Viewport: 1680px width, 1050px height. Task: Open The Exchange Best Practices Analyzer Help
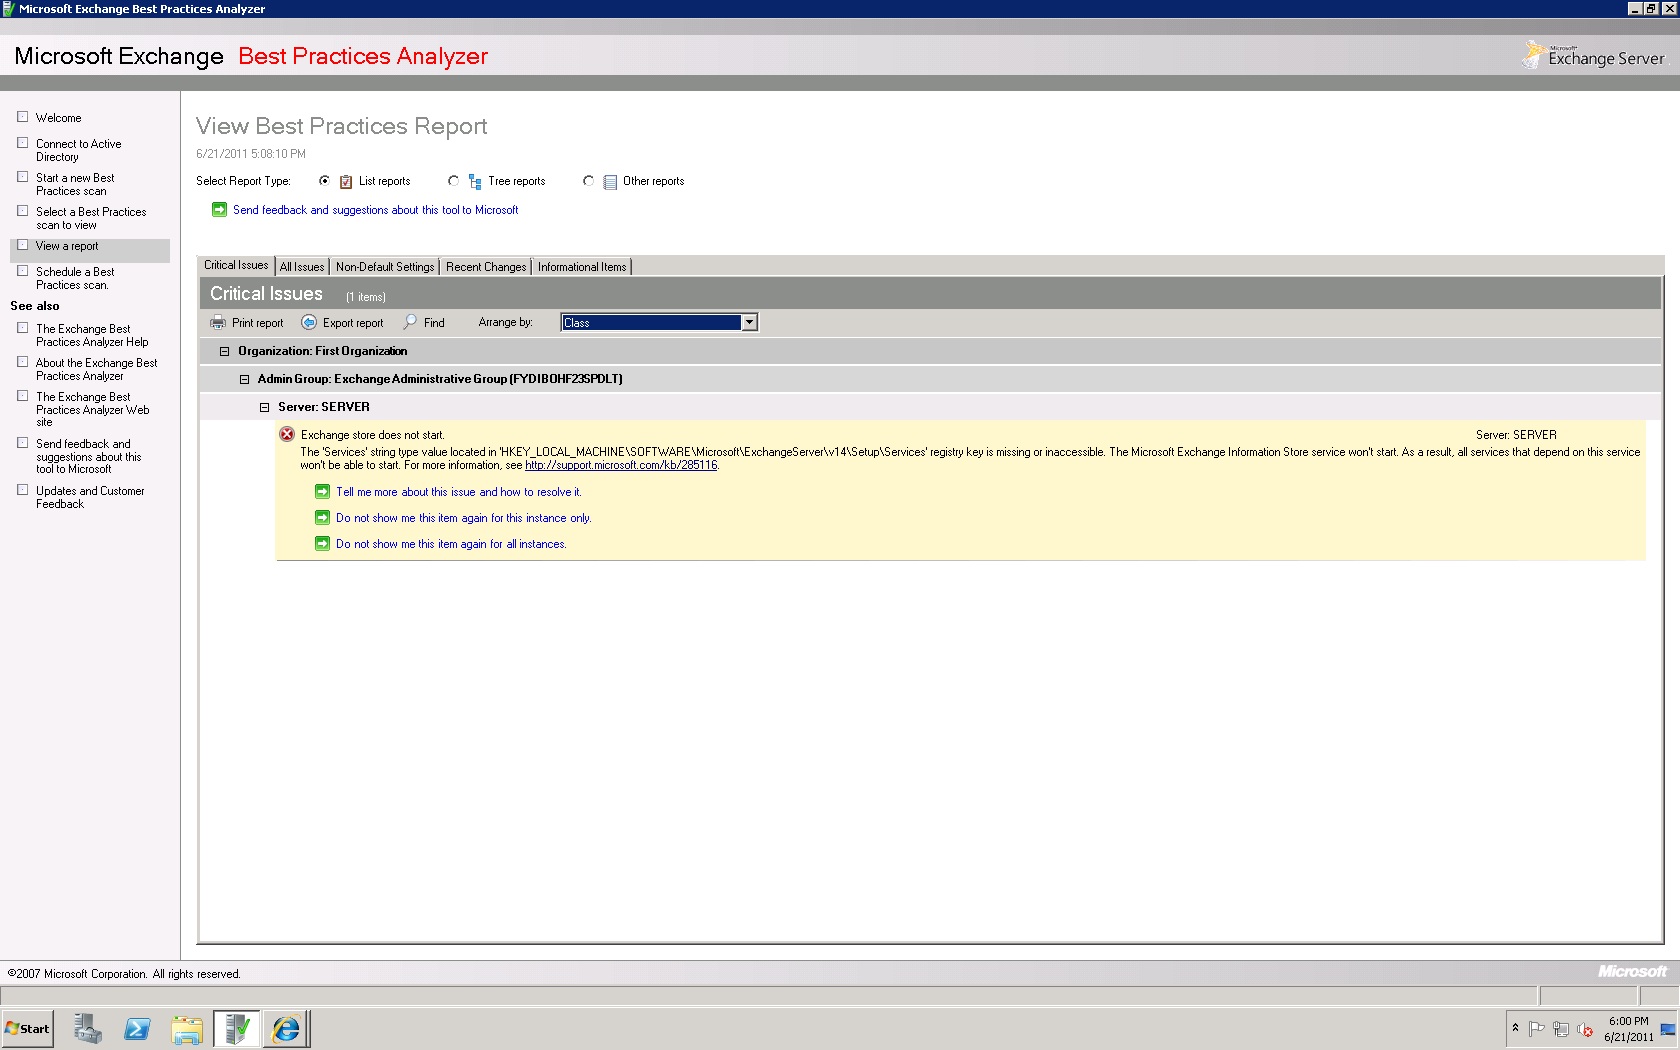tap(92, 335)
